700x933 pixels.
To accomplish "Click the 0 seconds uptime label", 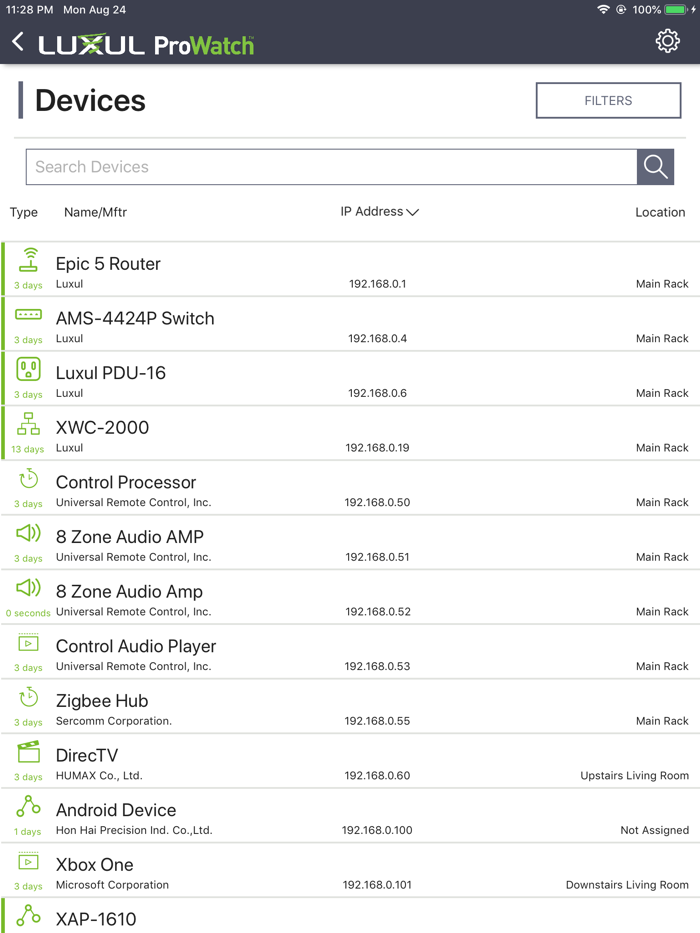I will pyautogui.click(x=28, y=613).
